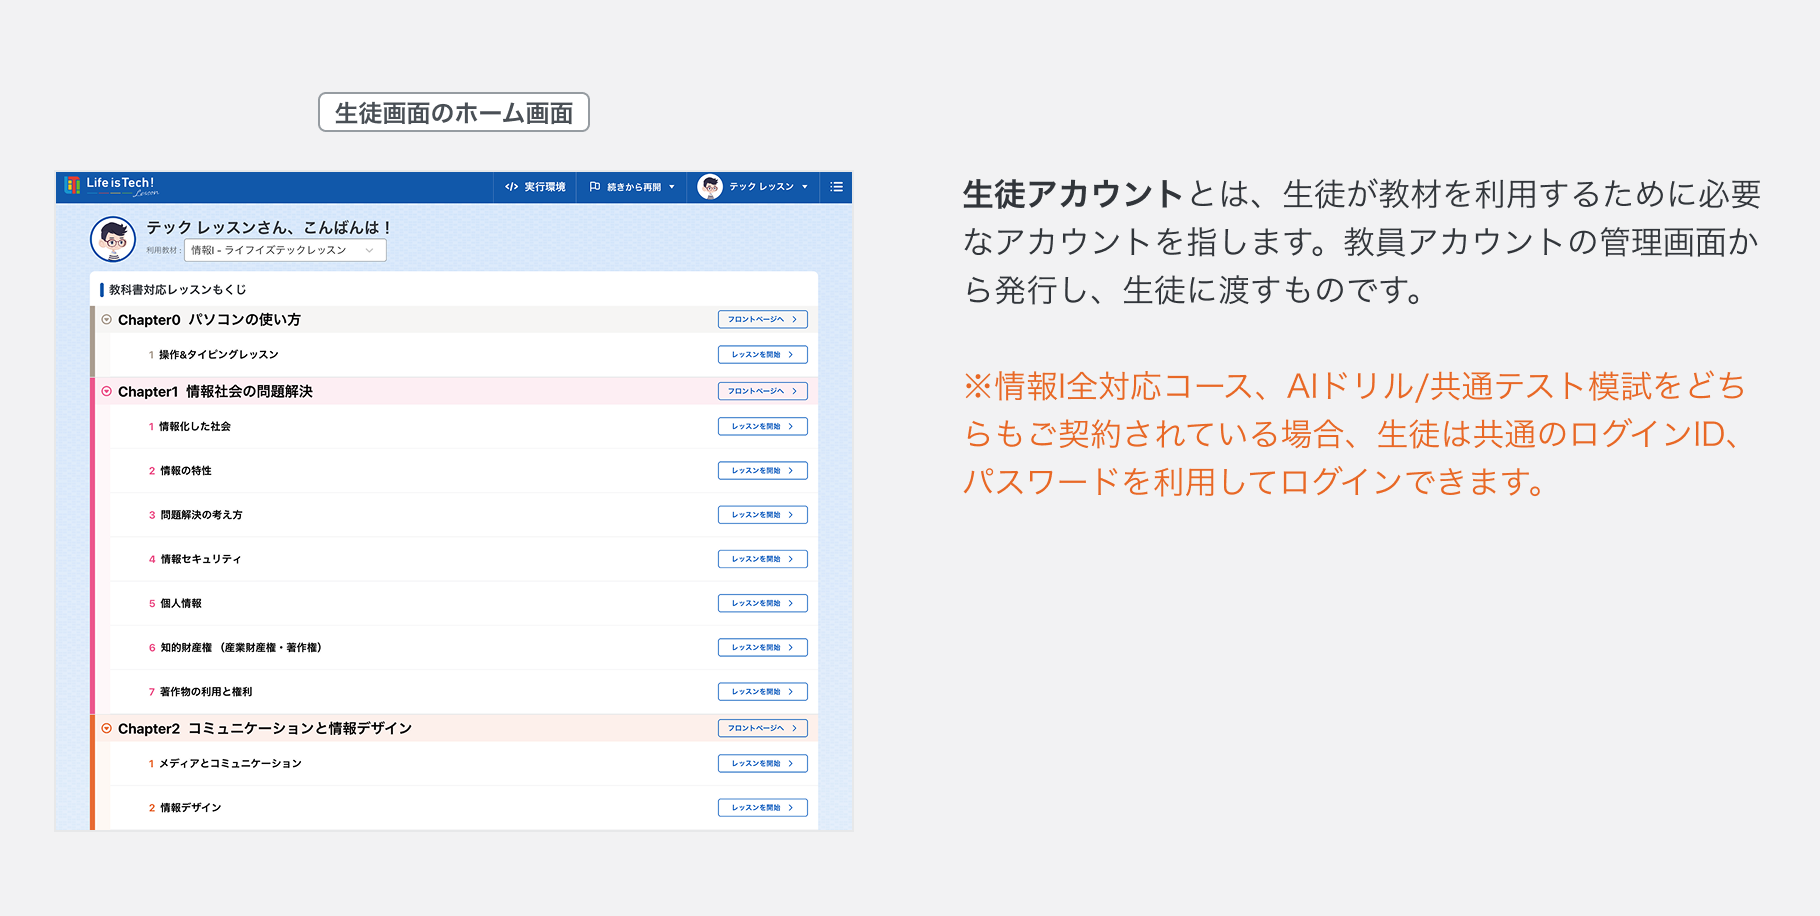Start lesson 問題解決の考え方

tap(762, 515)
